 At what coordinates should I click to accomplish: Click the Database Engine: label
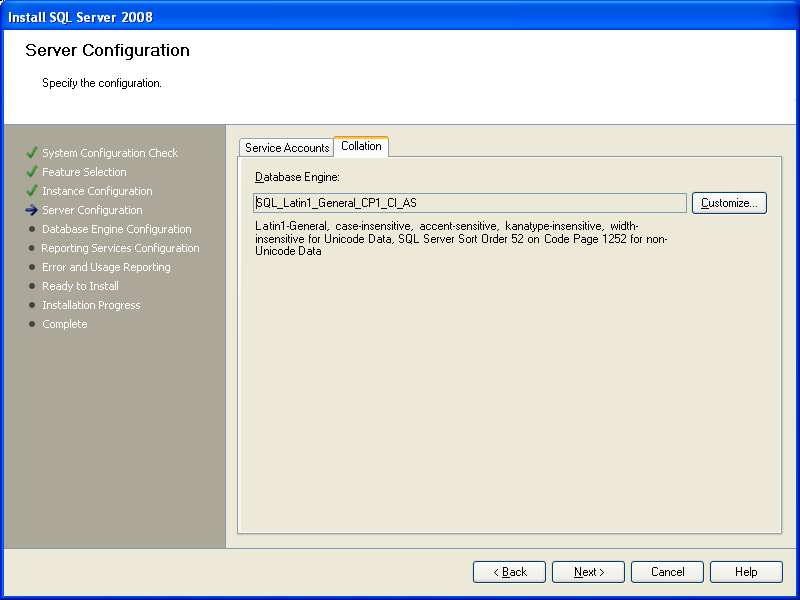point(297,177)
